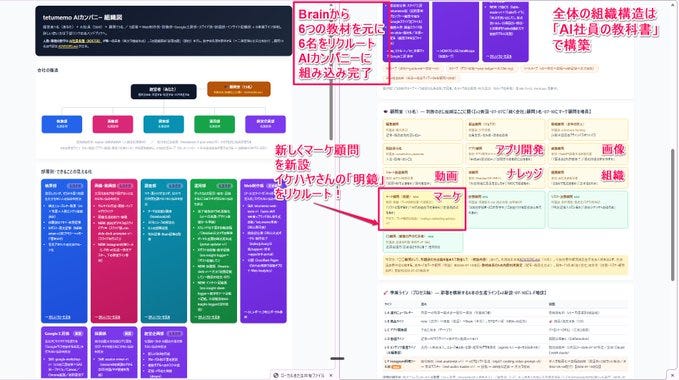The width and height of the screenshot is (679, 380).
Task: Select the blue department node in org chart
Action: tap(62, 124)
